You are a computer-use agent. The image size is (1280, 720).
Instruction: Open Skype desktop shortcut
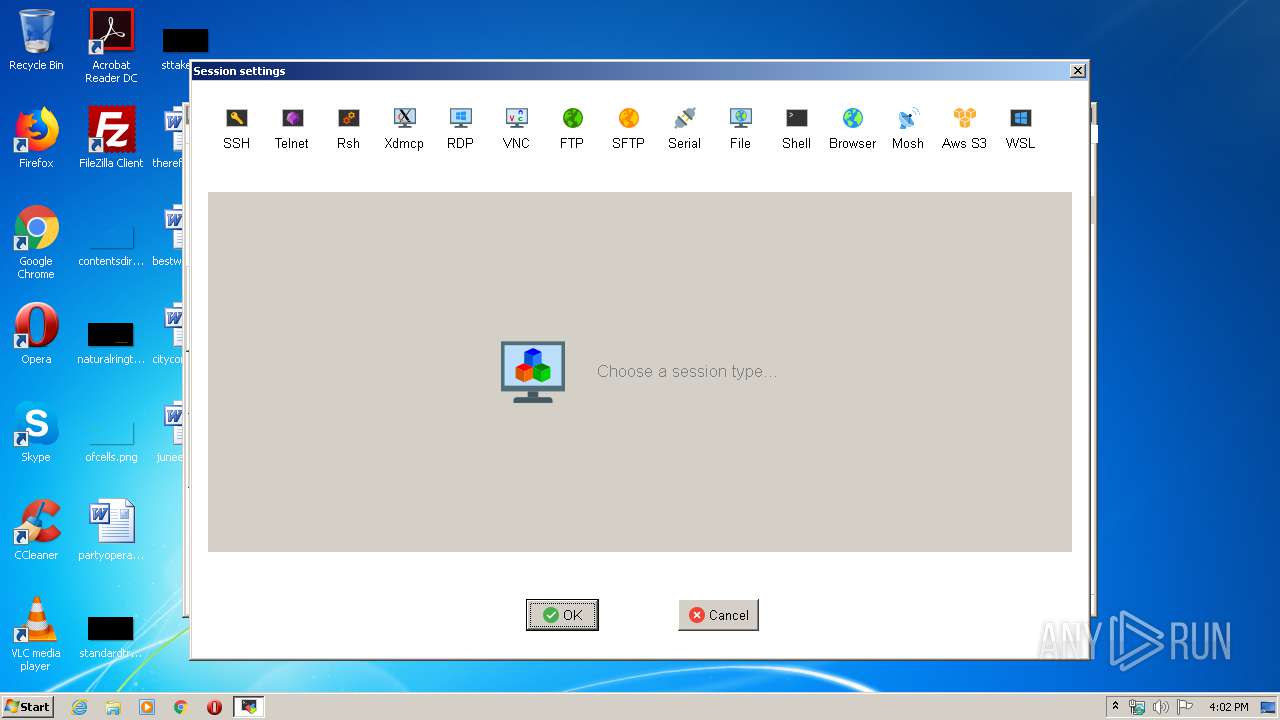[36, 432]
